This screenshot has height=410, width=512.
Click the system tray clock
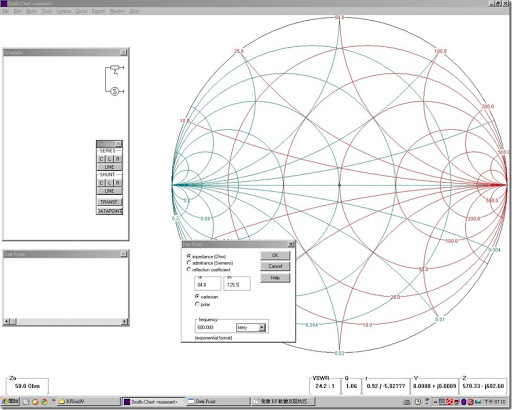pyautogui.click(x=495, y=402)
